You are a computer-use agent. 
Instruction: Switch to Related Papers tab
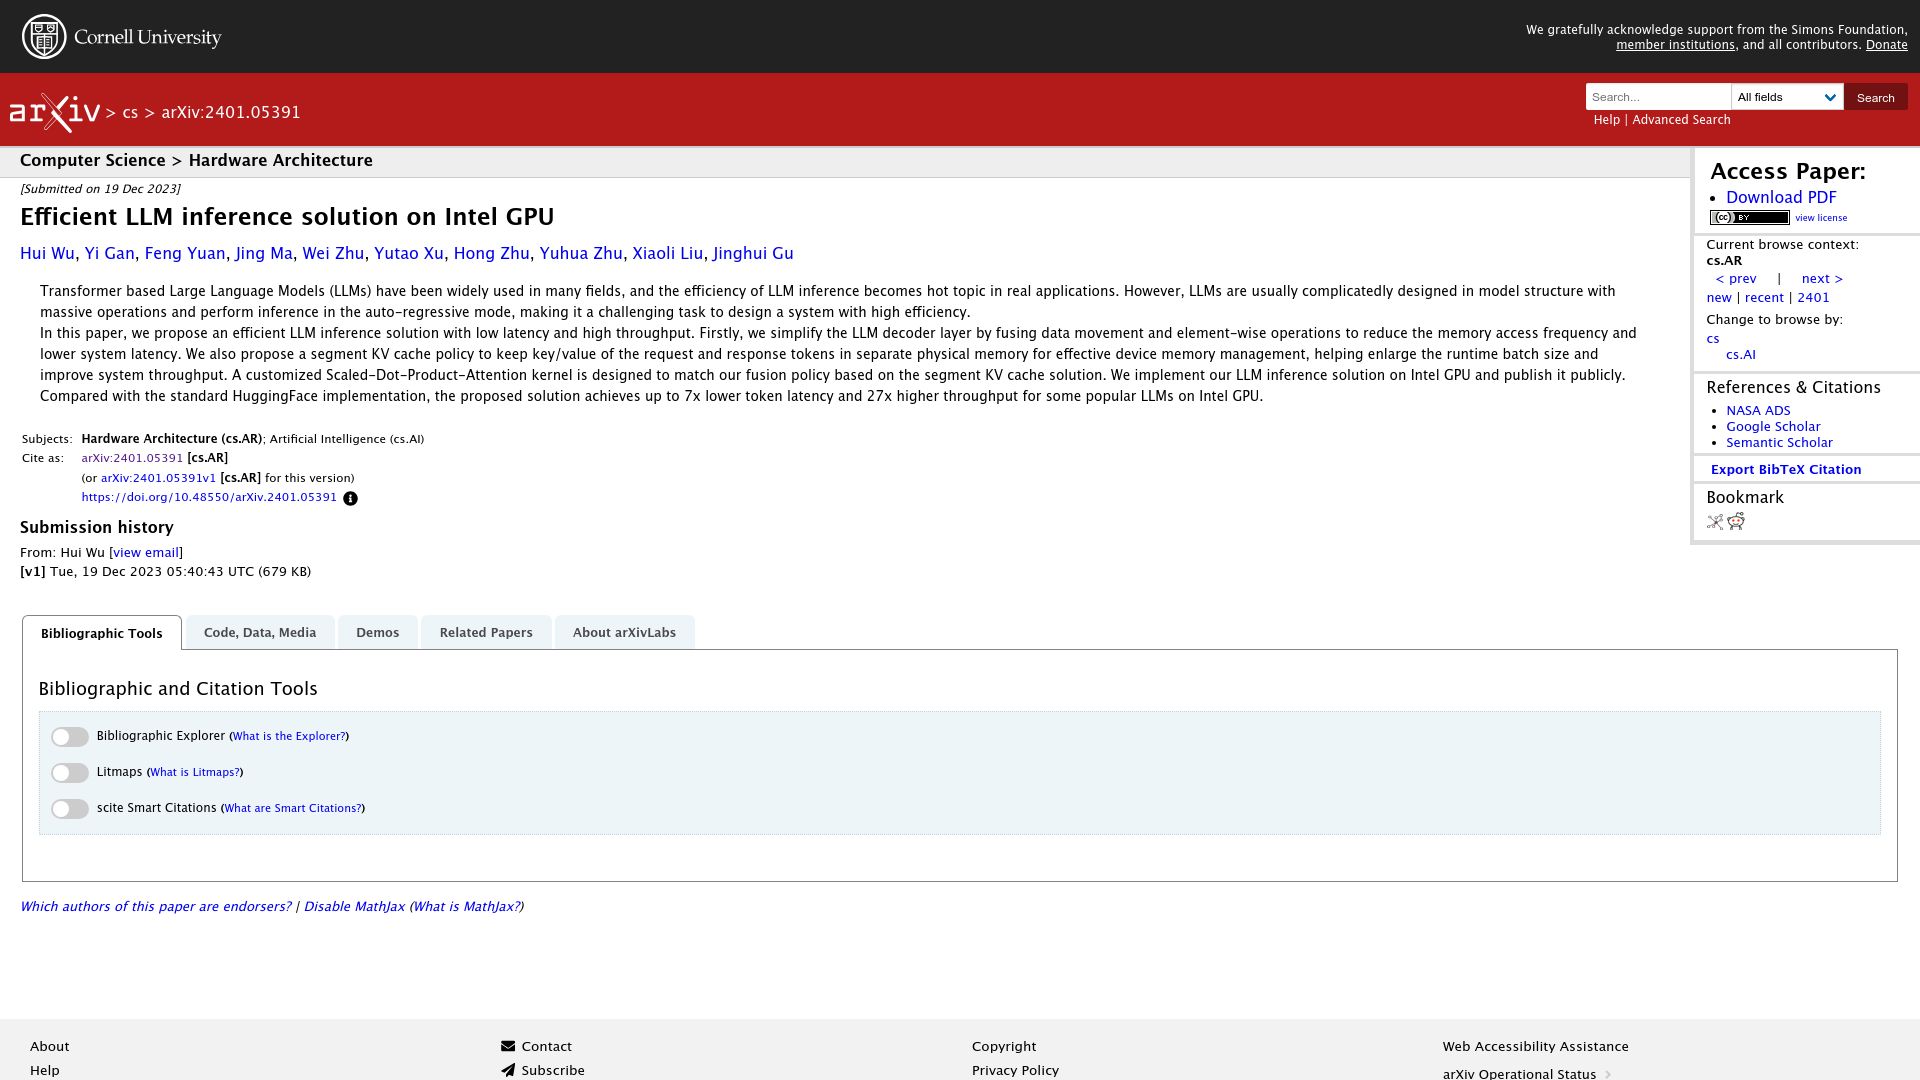(x=486, y=632)
